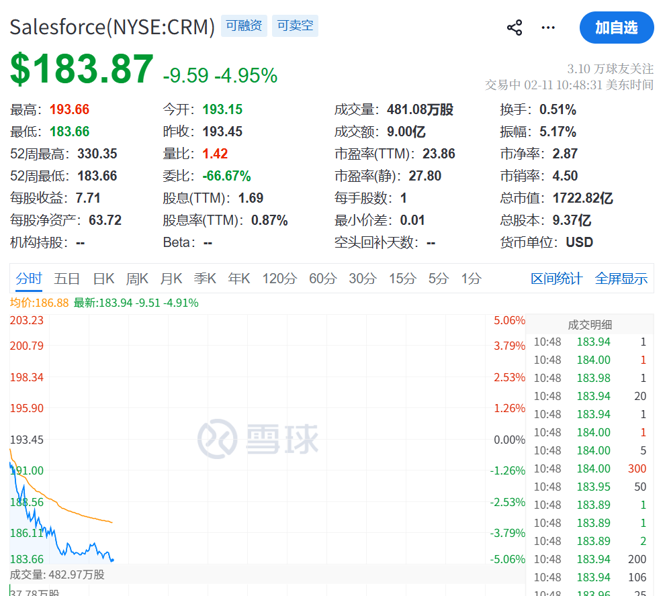Viewport: 667px width, 596px height.
Task: Switch to 60分 interval tab
Action: click(323, 279)
